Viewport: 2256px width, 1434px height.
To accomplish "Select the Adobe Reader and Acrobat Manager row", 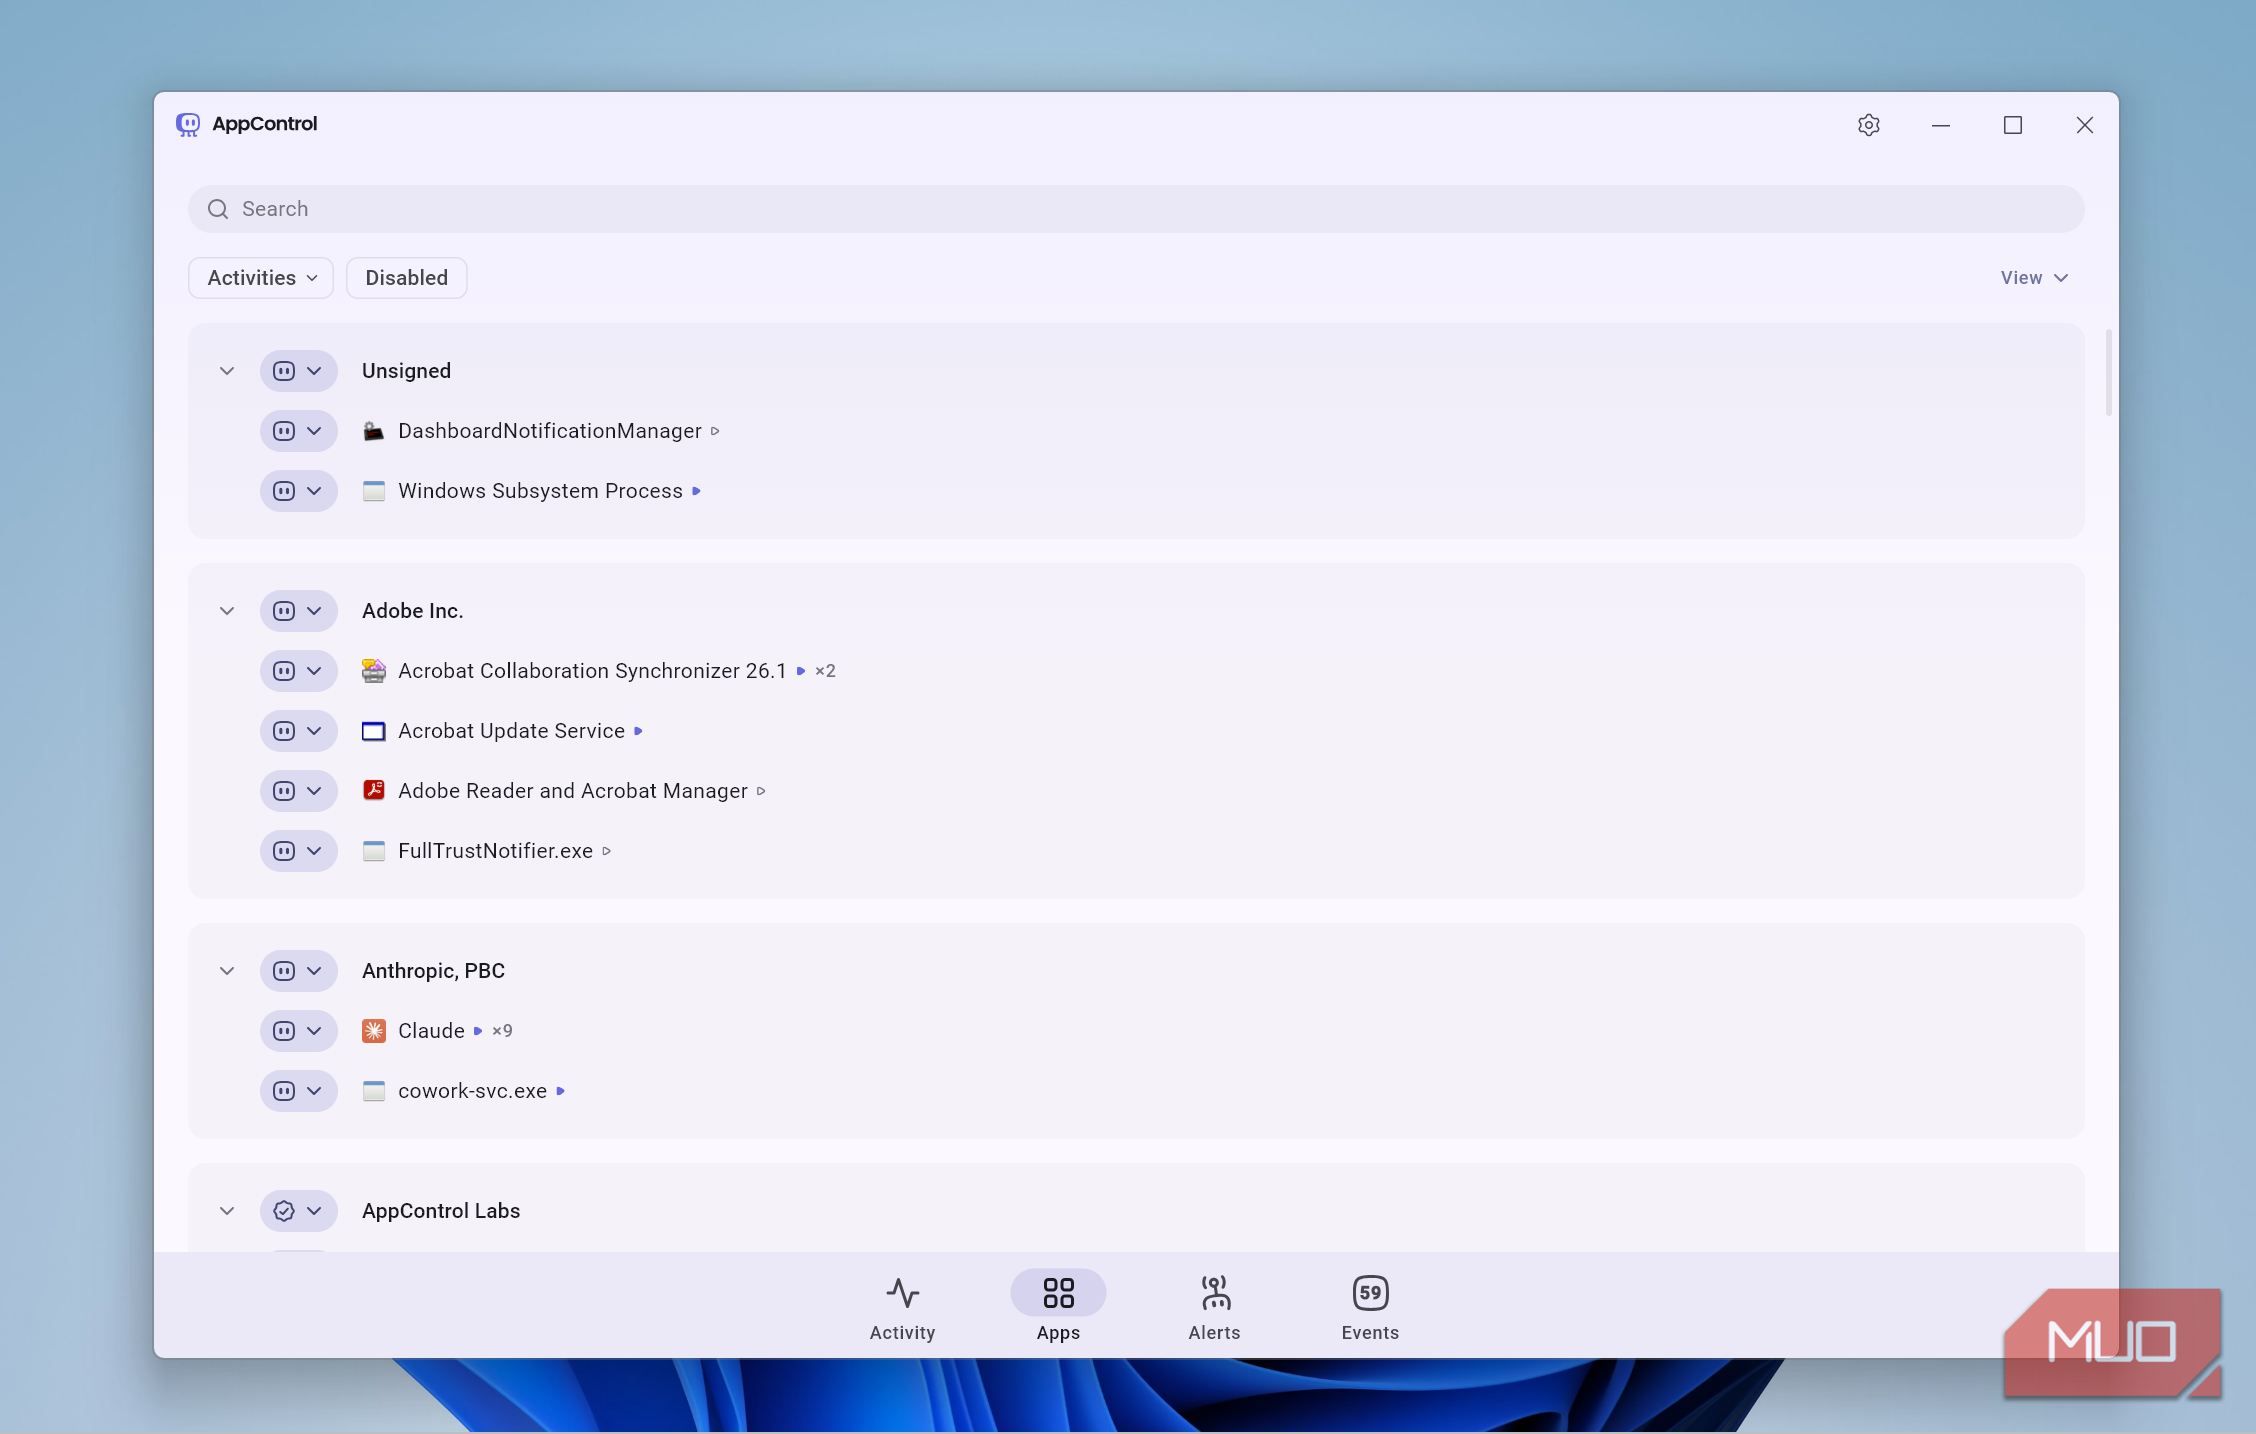I will [x=1136, y=791].
